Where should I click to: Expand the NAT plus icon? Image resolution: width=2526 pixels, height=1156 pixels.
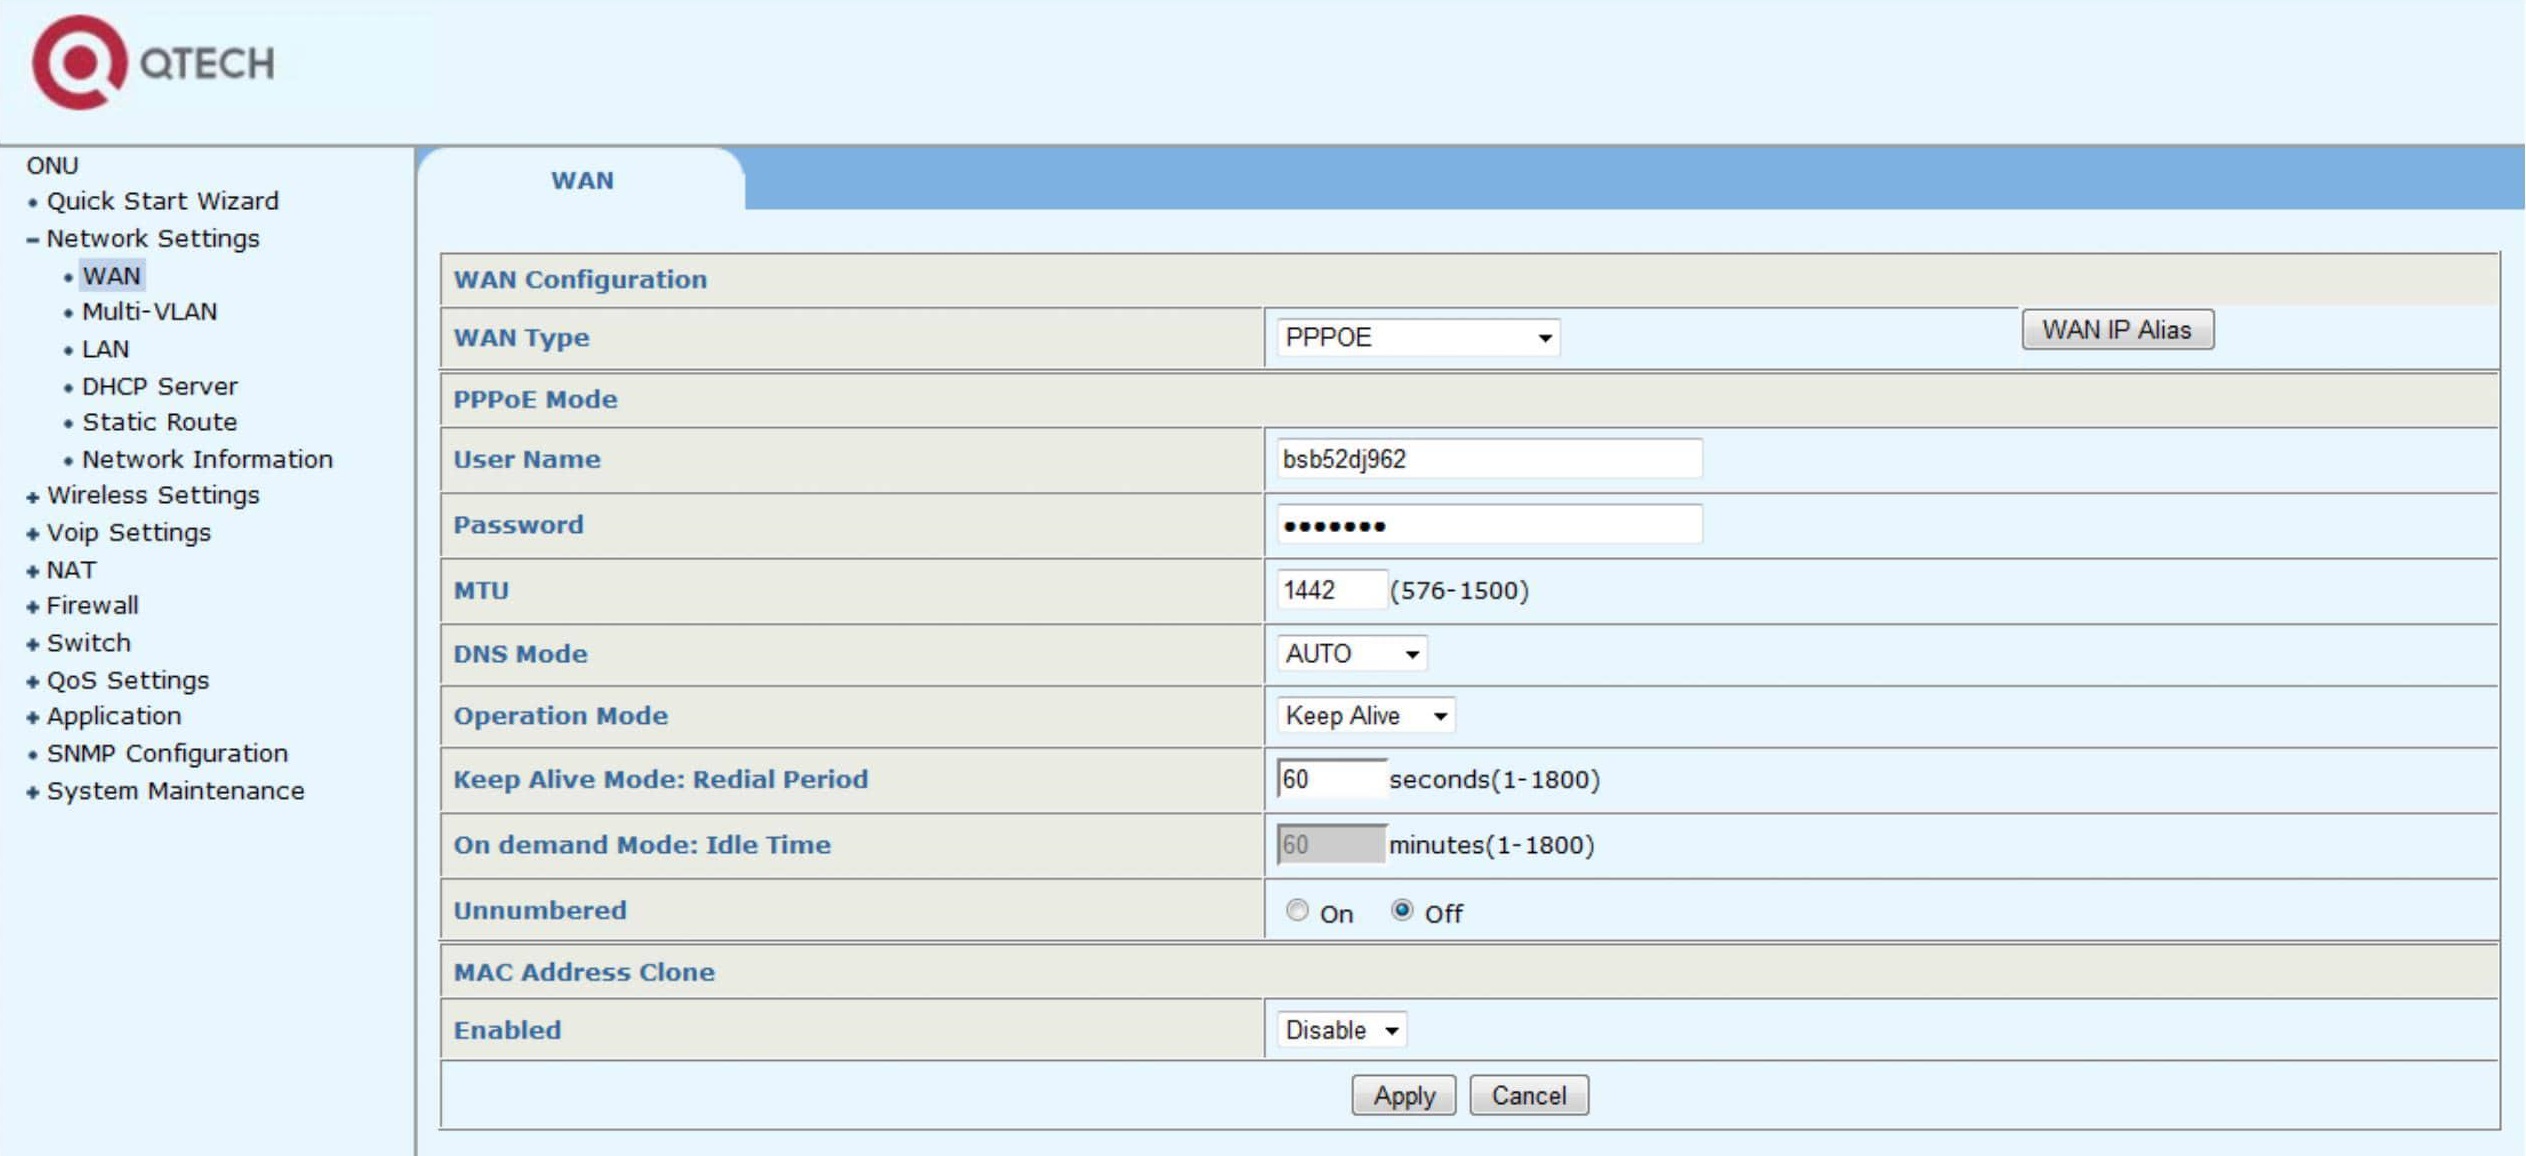pyautogui.click(x=33, y=571)
